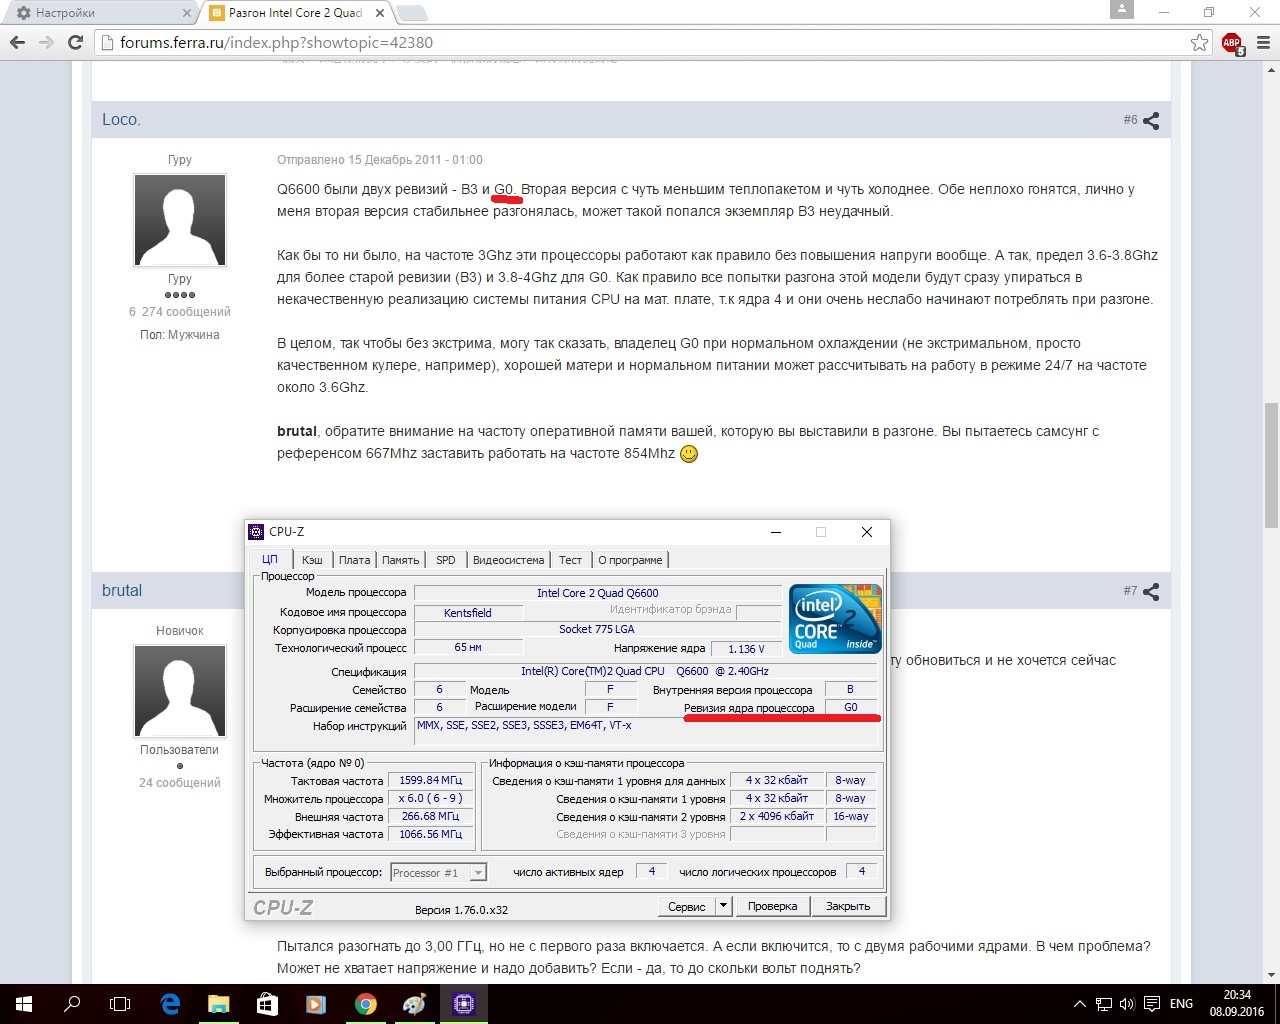Click brutal's avatar image
The width and height of the screenshot is (1280, 1024).
[180, 691]
